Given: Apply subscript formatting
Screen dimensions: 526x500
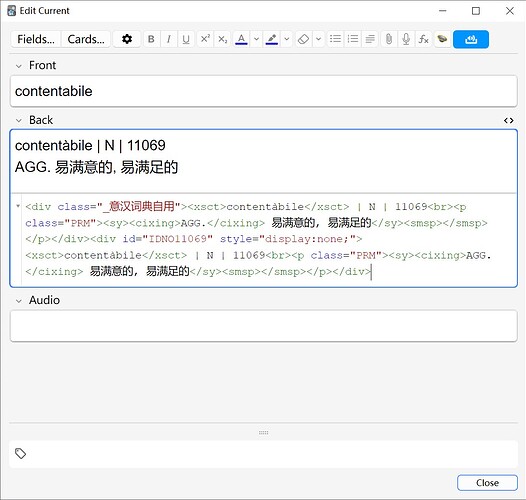Looking at the screenshot, I should tap(222, 39).
